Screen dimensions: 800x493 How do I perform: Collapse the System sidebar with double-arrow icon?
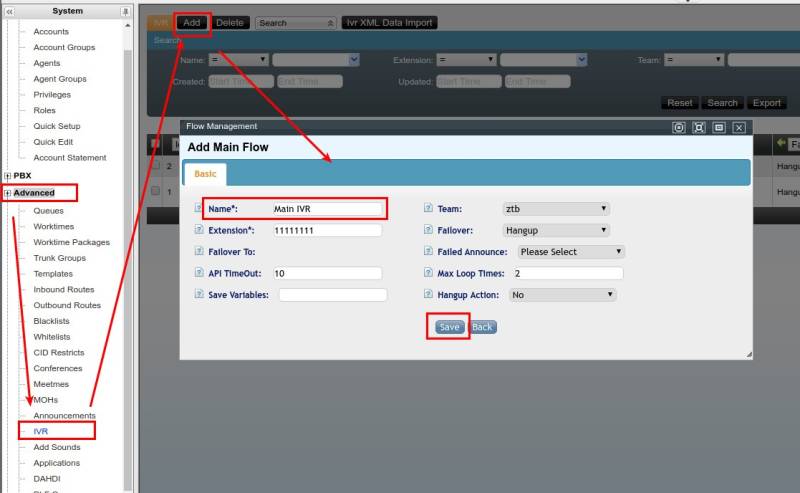tap(10, 11)
